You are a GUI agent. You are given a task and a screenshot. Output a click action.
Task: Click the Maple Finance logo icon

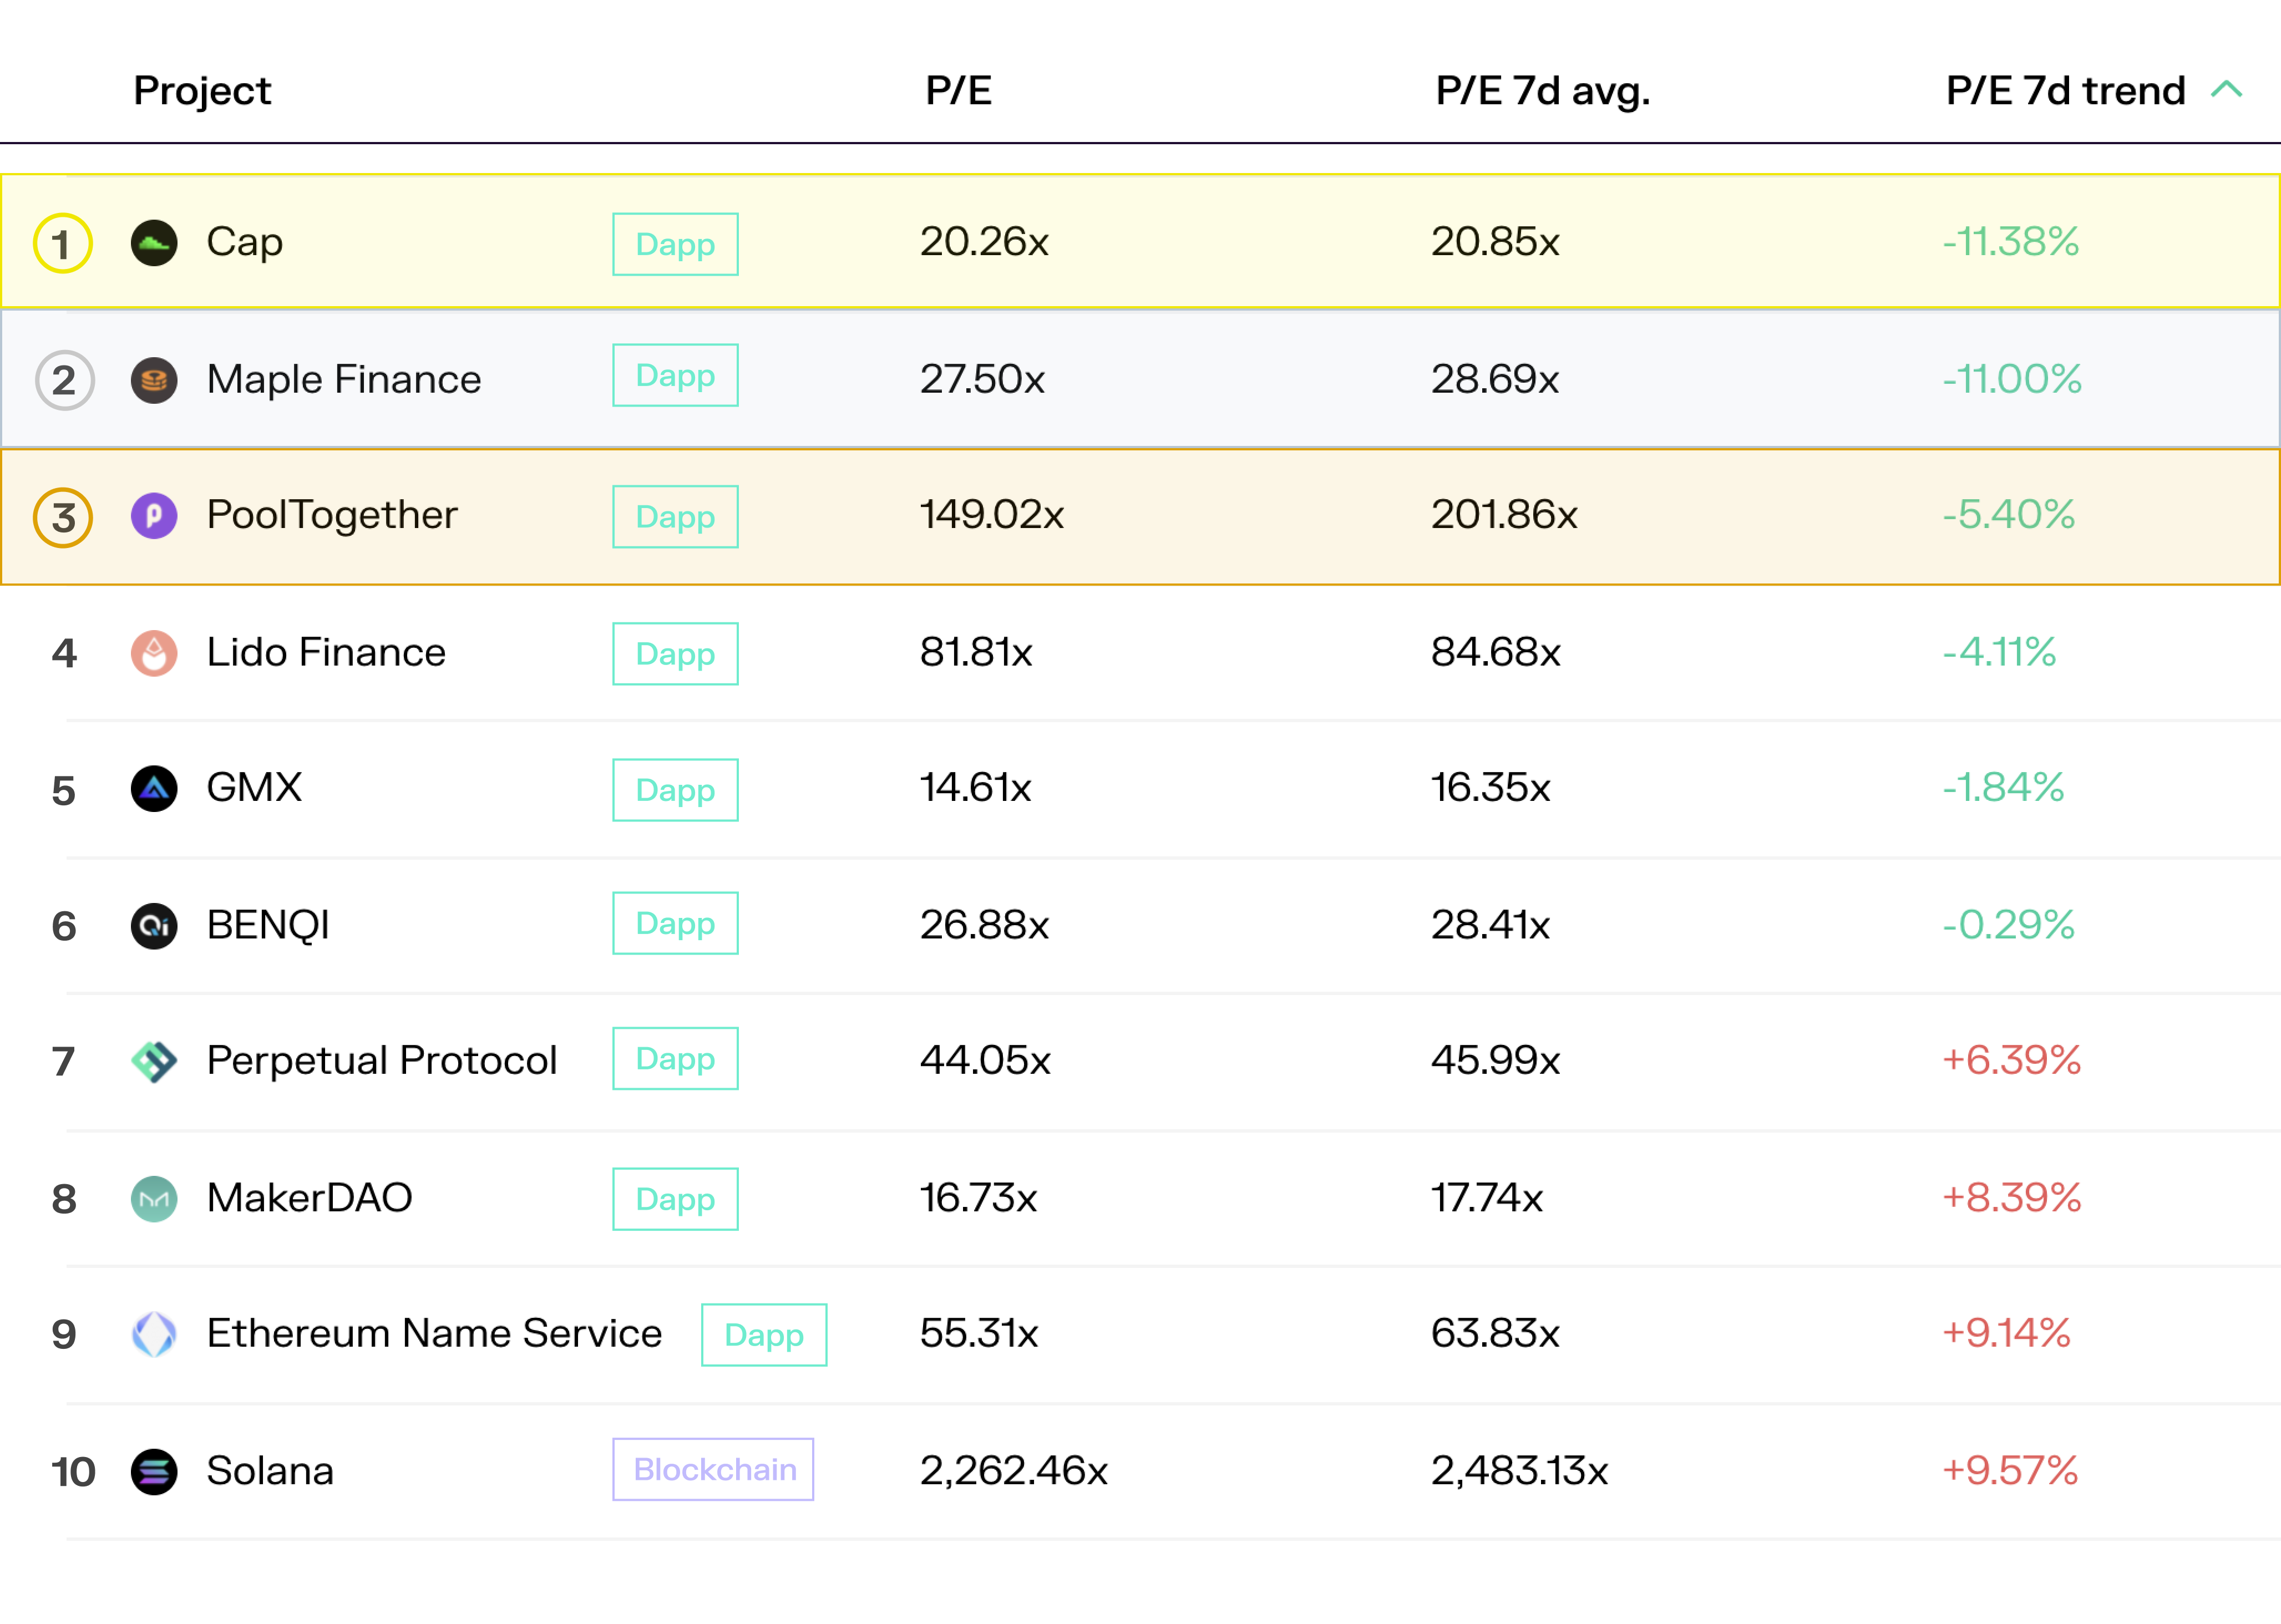click(x=154, y=380)
